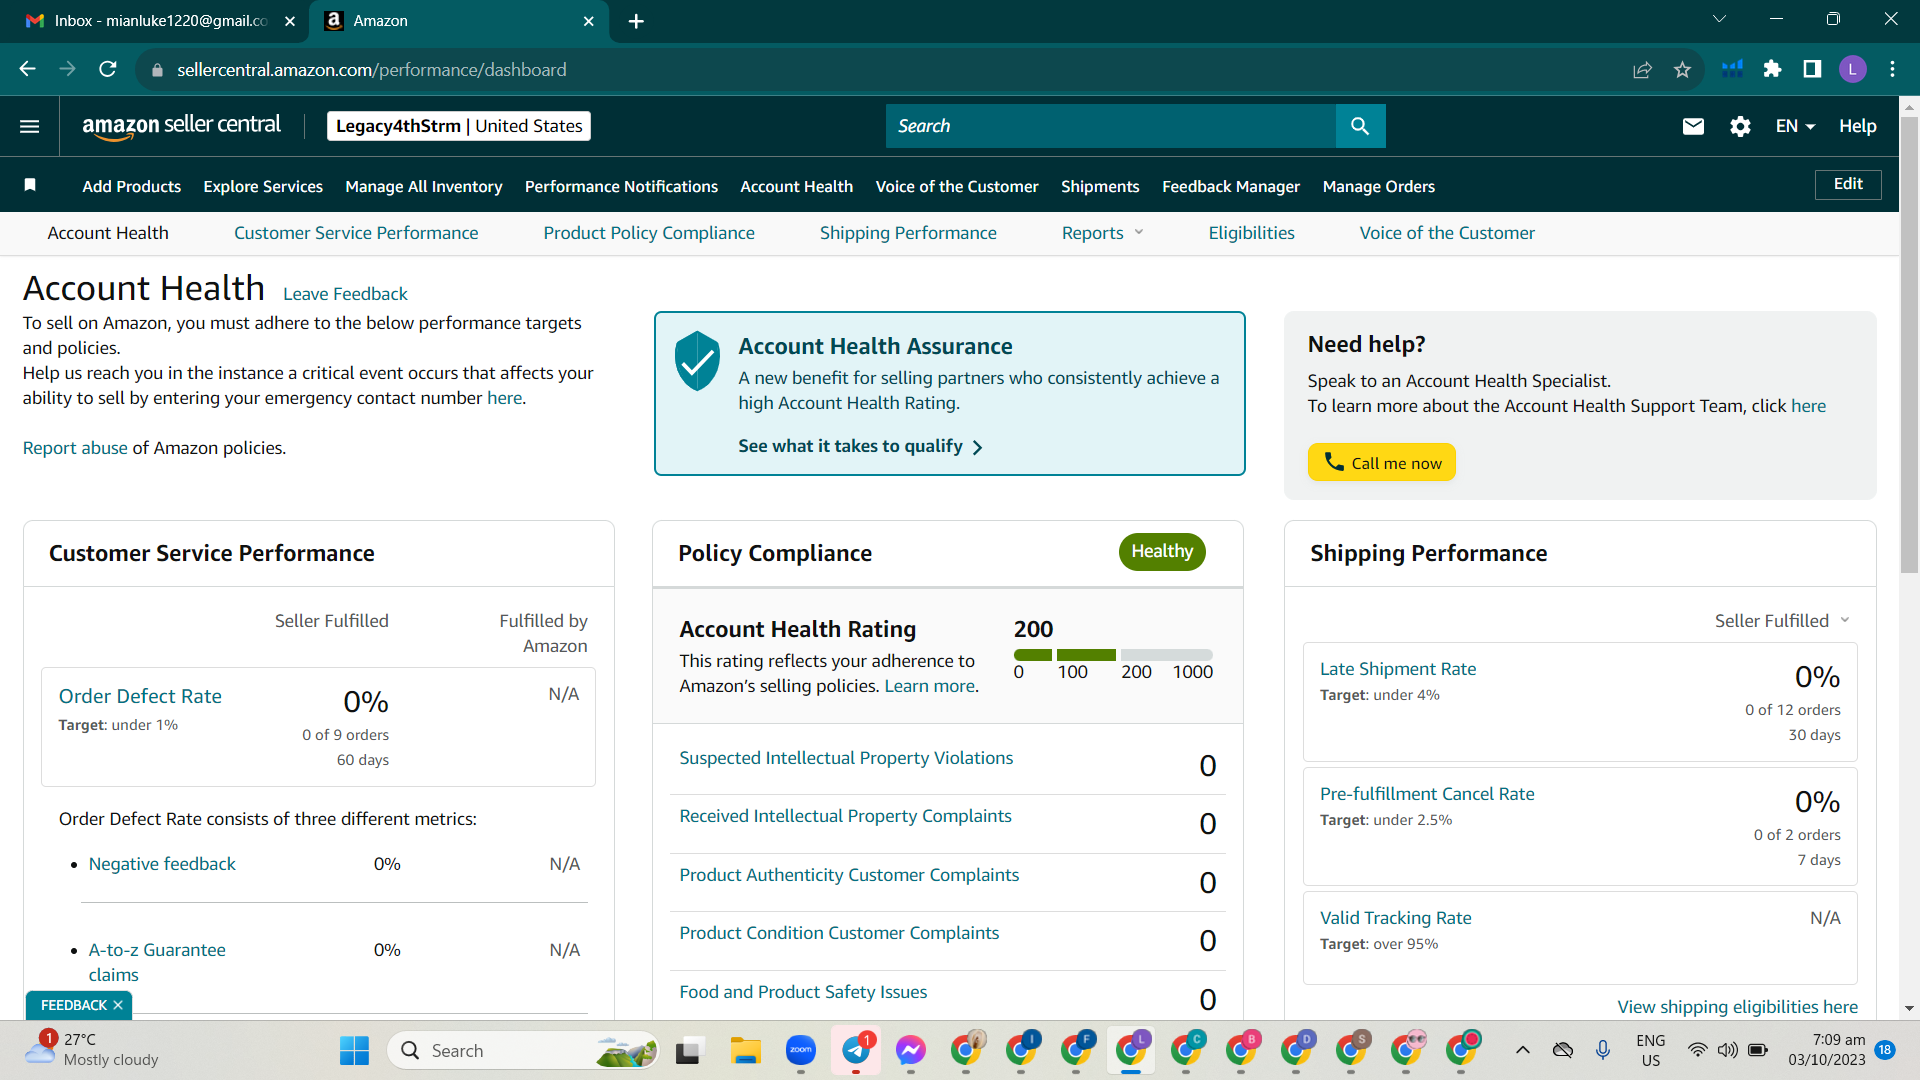
Task: Open the Windows Start button
Action: [x=354, y=1050]
